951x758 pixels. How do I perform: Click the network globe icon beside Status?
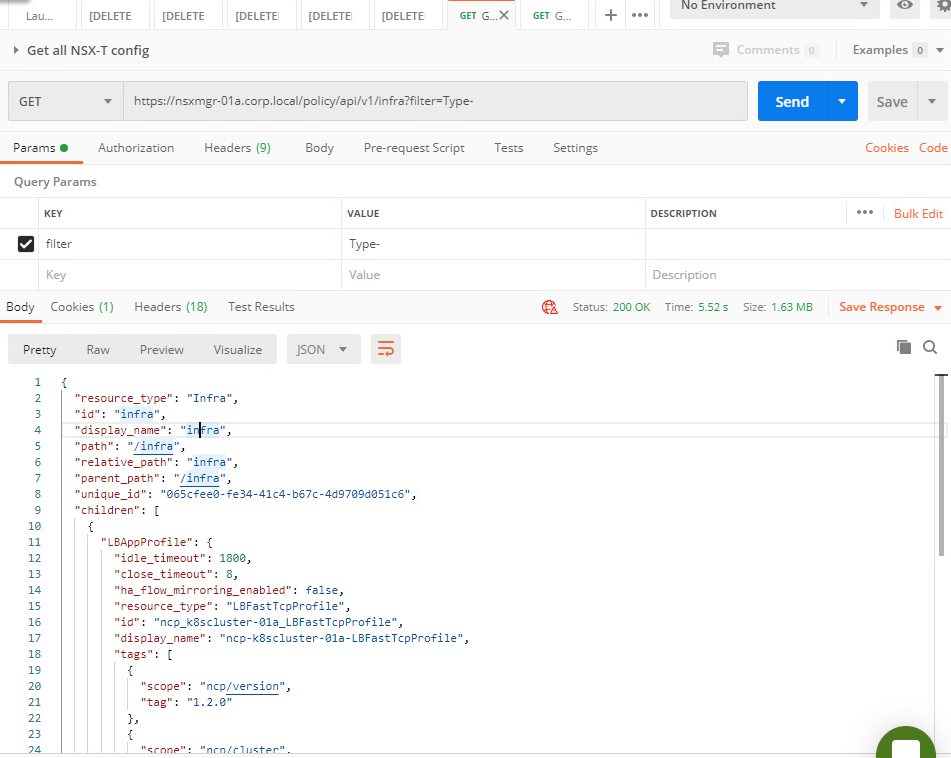pos(549,307)
